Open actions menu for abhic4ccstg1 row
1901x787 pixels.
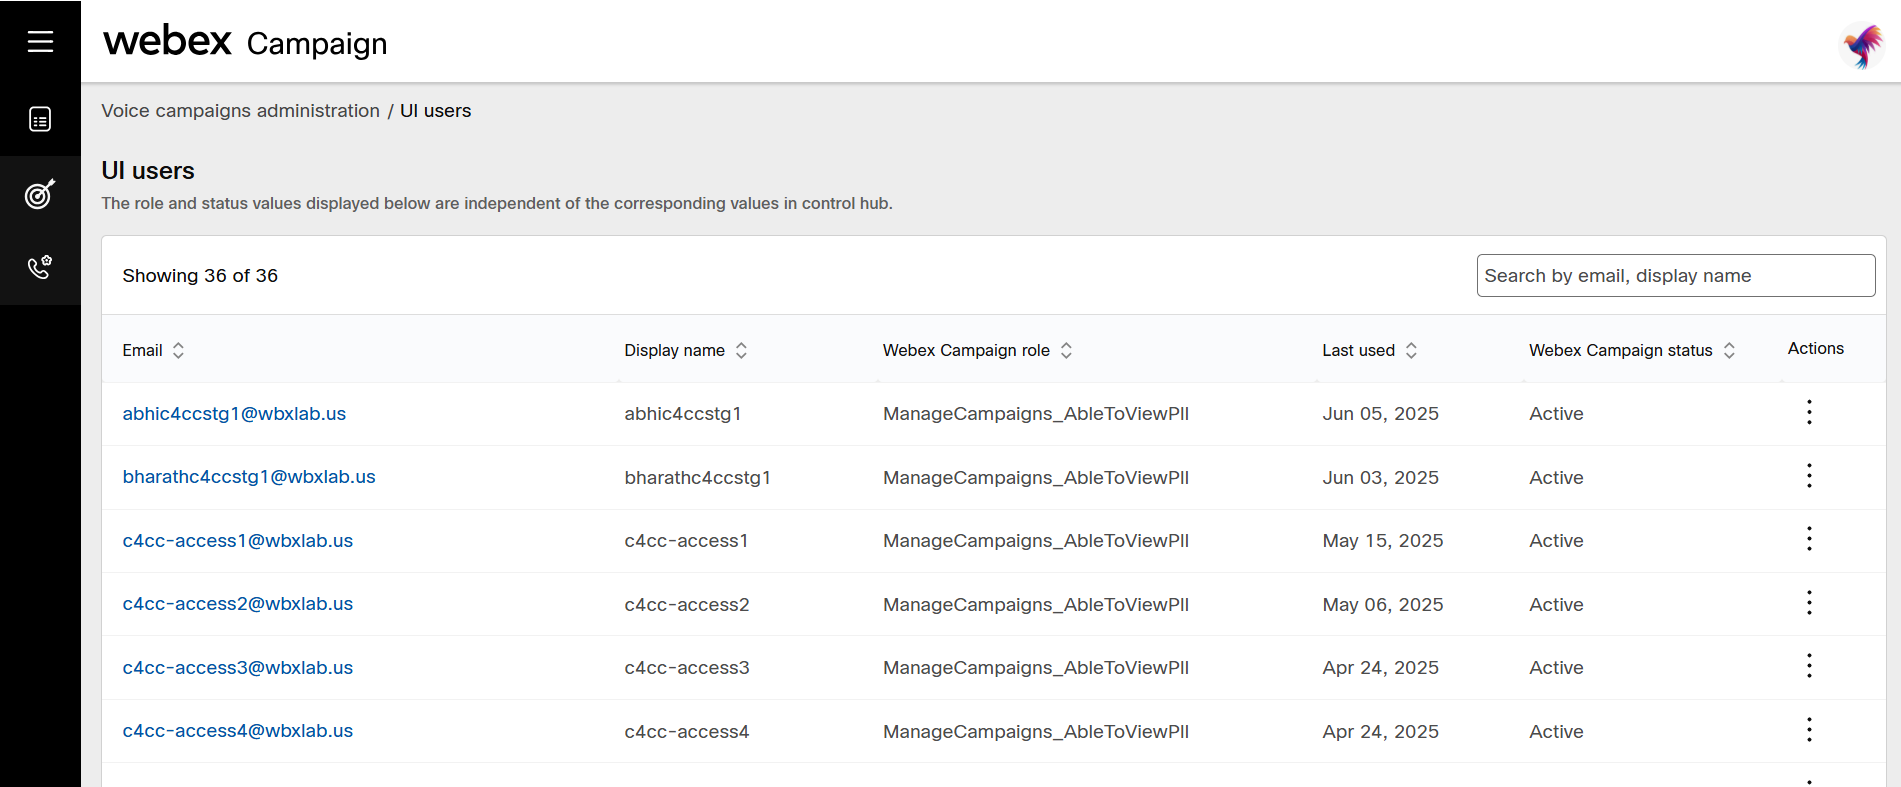point(1809,412)
